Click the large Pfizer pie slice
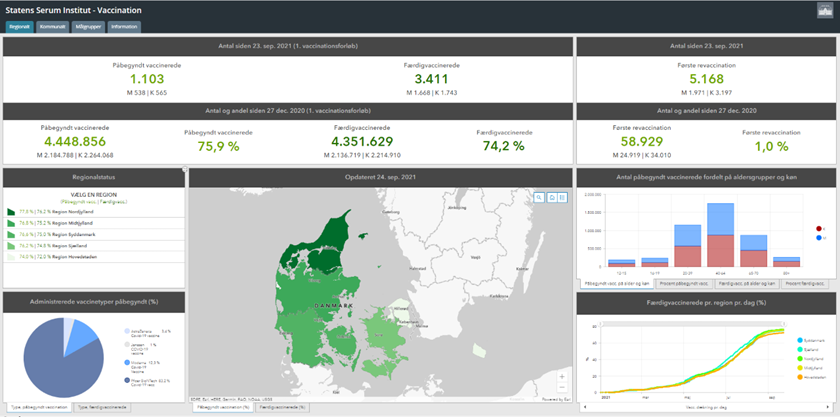Viewport: 840px width, 417px height. tap(59, 370)
